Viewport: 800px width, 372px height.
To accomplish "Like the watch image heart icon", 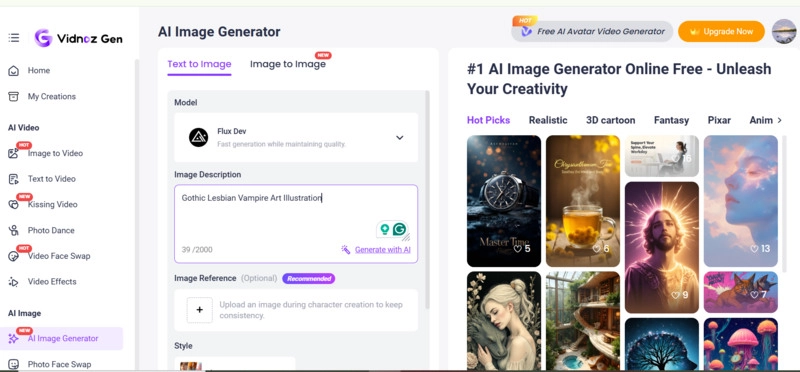I will pos(517,249).
